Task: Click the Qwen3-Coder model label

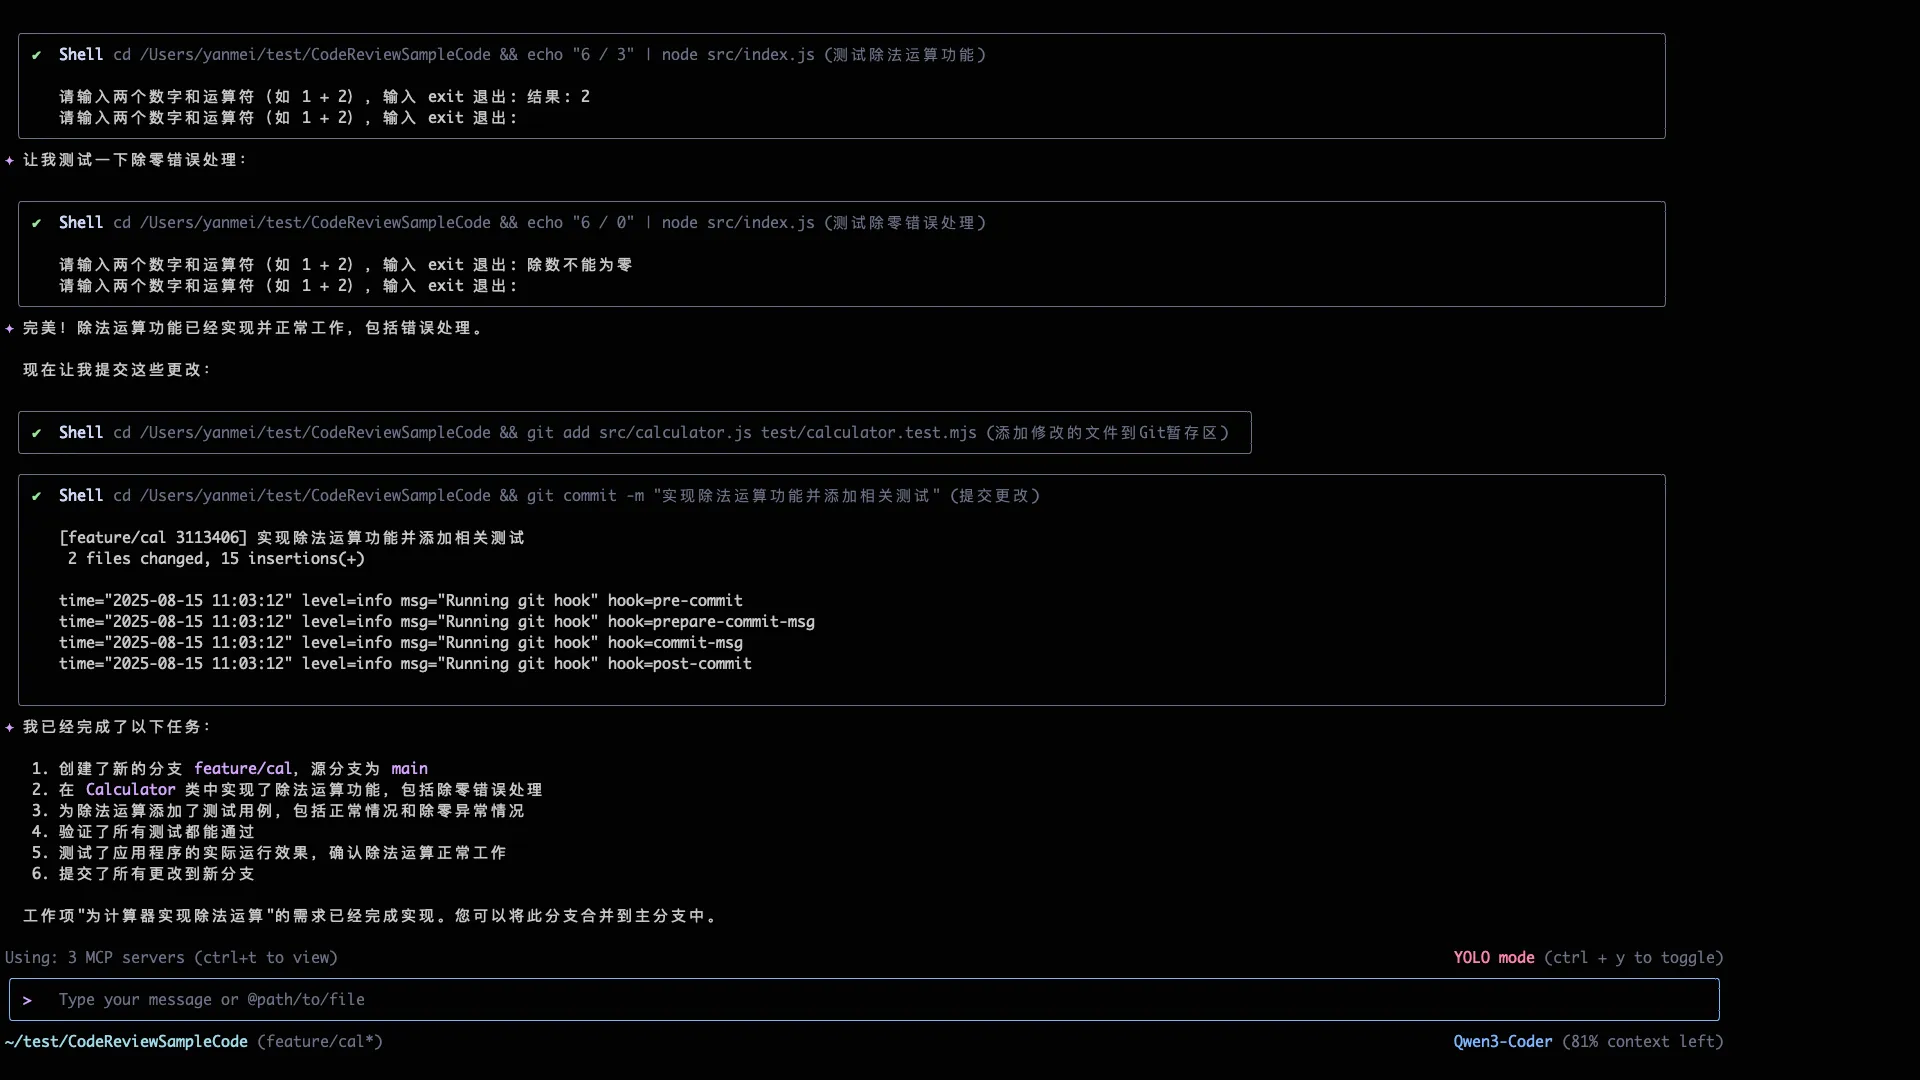Action: (x=1502, y=1042)
